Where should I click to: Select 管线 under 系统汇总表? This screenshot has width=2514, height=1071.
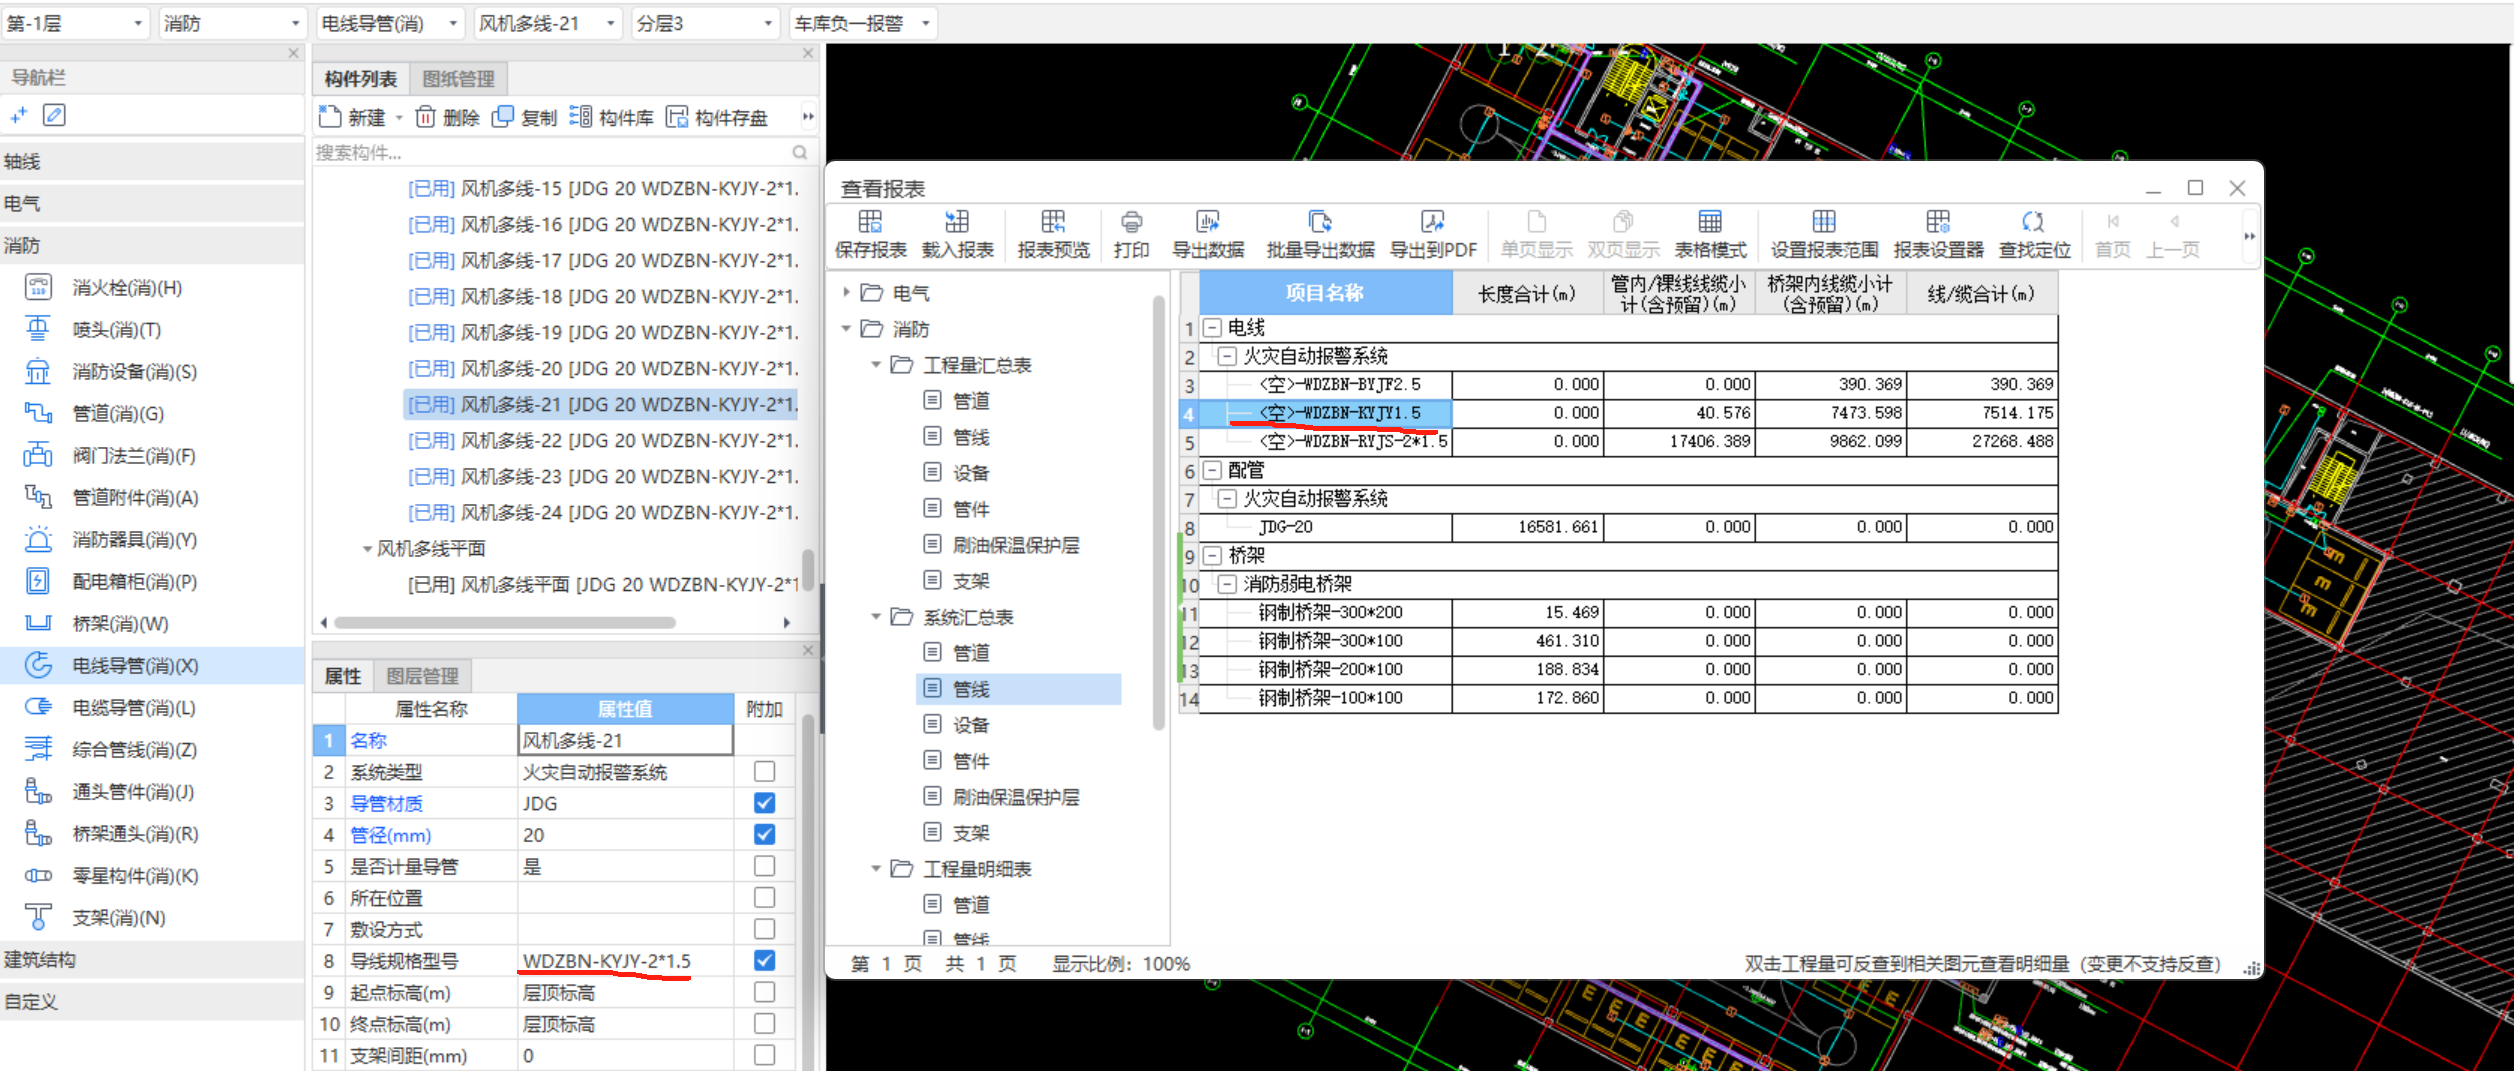coord(1018,689)
